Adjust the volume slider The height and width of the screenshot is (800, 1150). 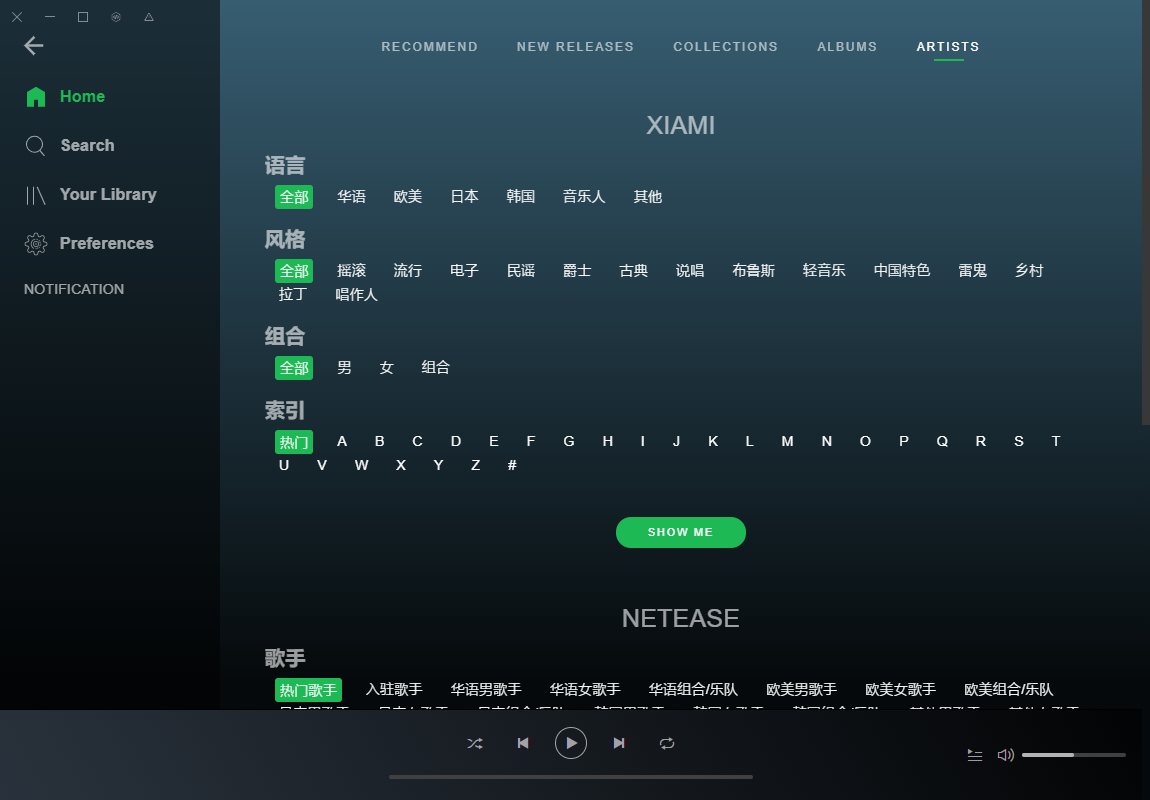tap(1074, 755)
